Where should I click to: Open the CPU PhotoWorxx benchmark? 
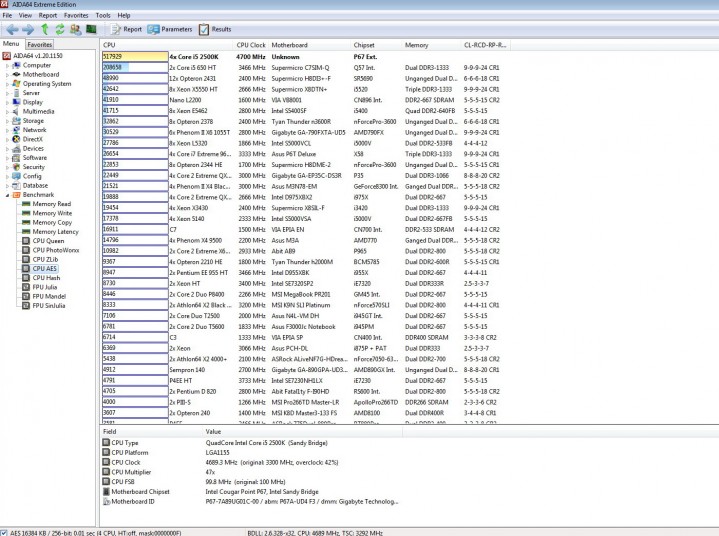click(50, 250)
